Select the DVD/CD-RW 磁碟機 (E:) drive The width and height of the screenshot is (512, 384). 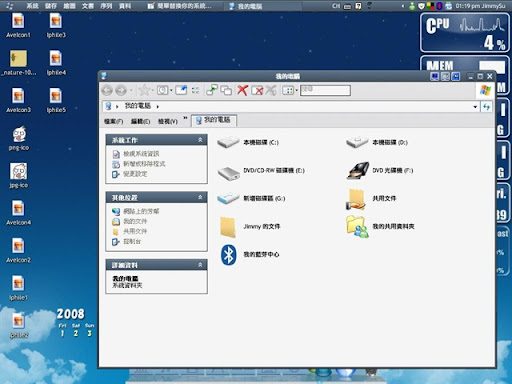click(261, 171)
